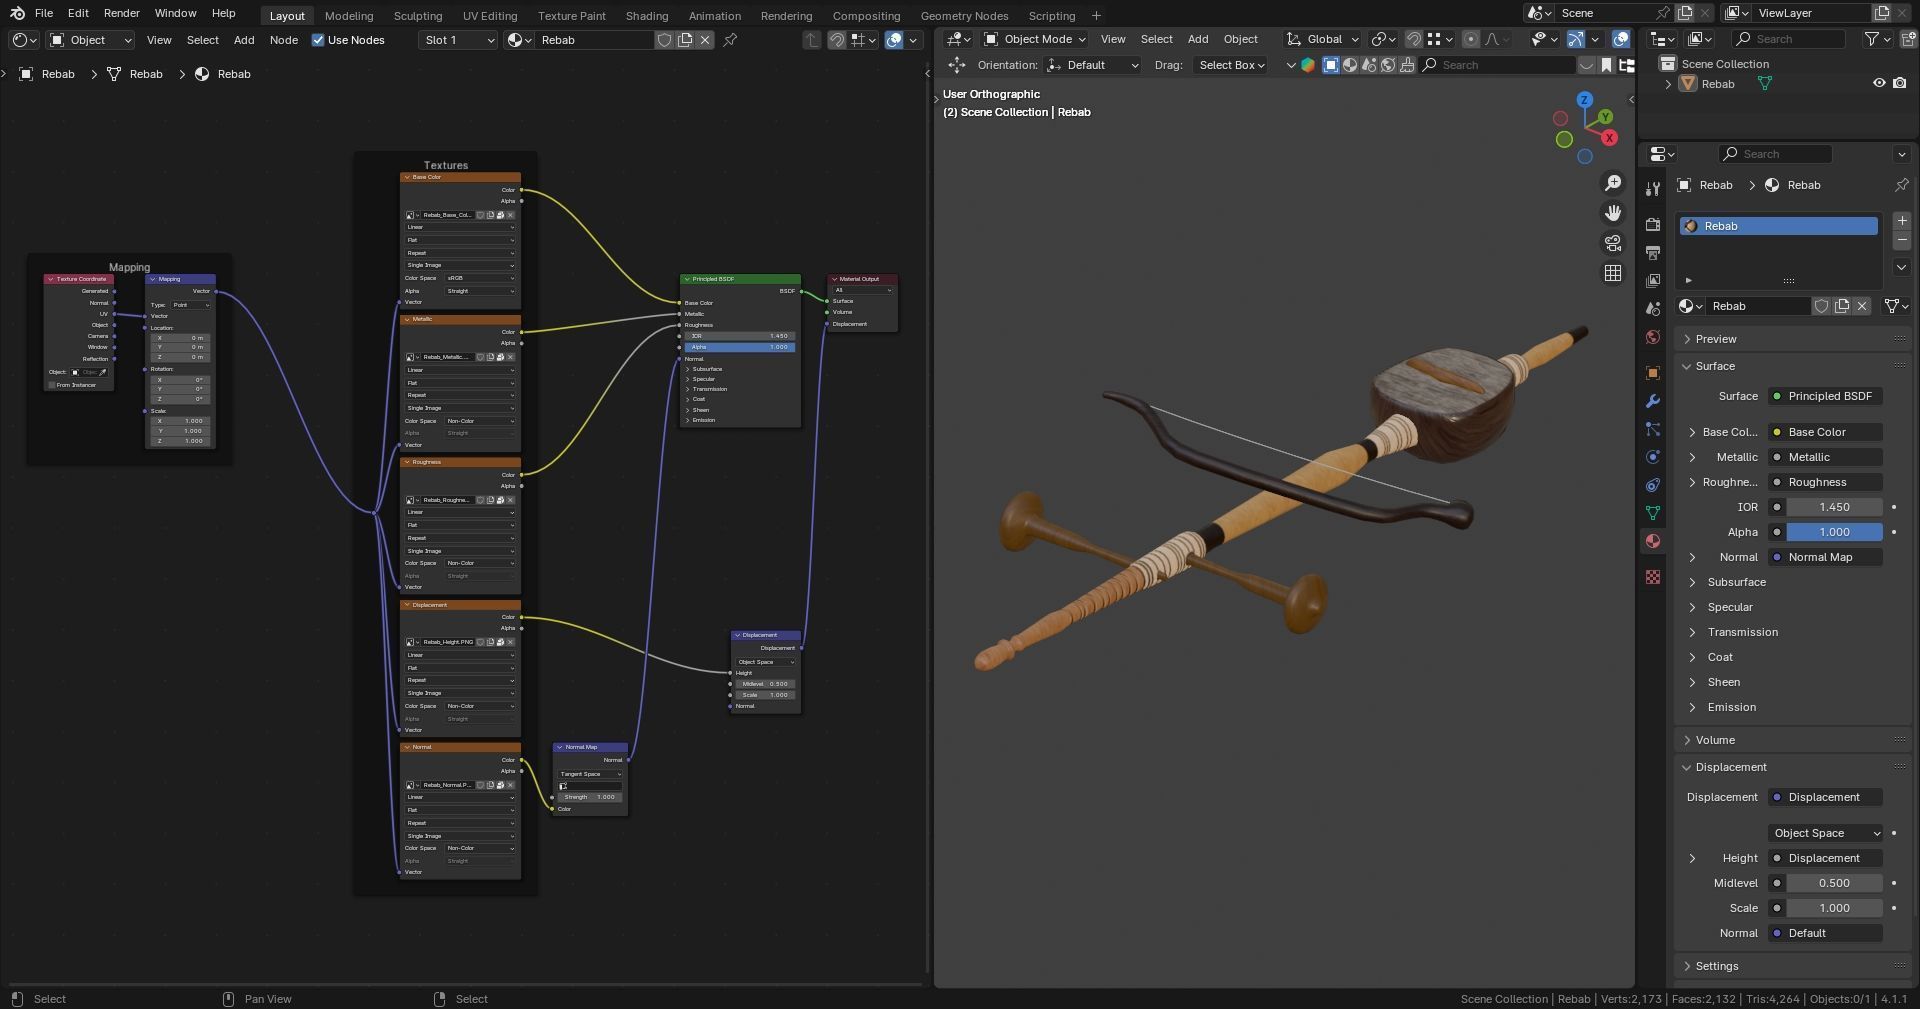This screenshot has height=1009, width=1920.
Task: Uncheck the Use Nodes checkbox
Action: click(x=318, y=40)
